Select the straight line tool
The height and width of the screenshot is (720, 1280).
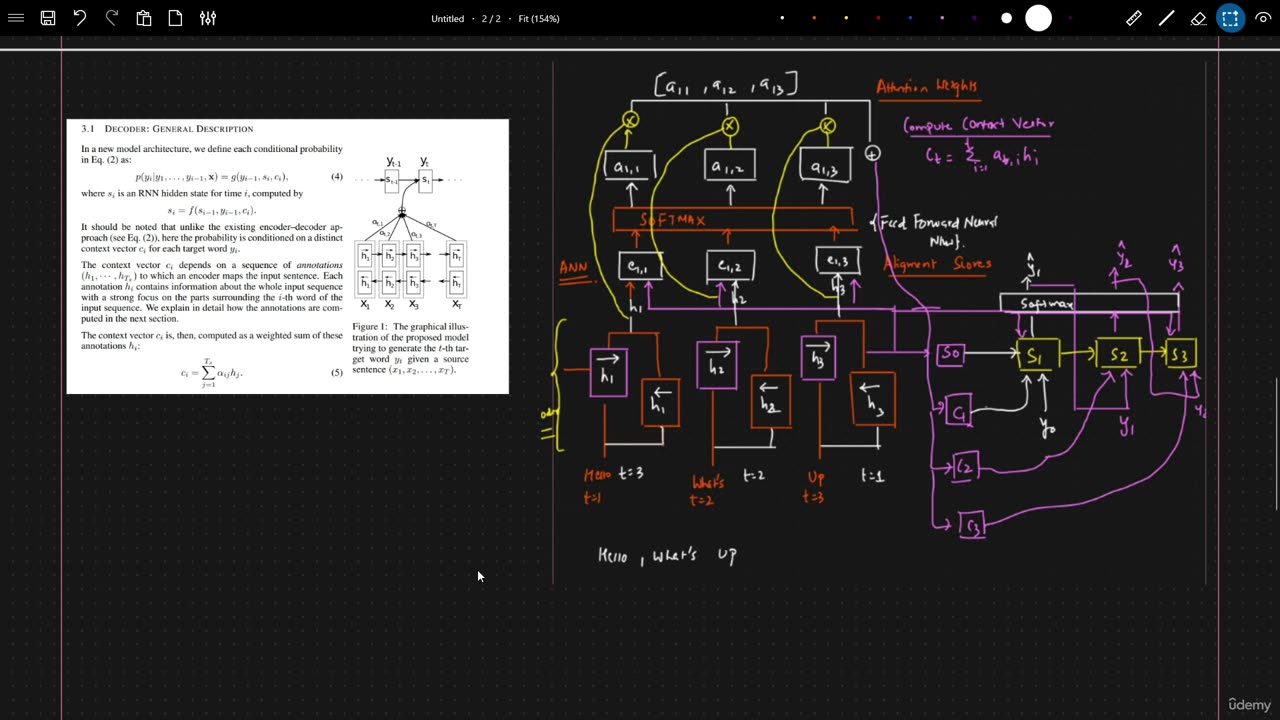(x=1166, y=18)
